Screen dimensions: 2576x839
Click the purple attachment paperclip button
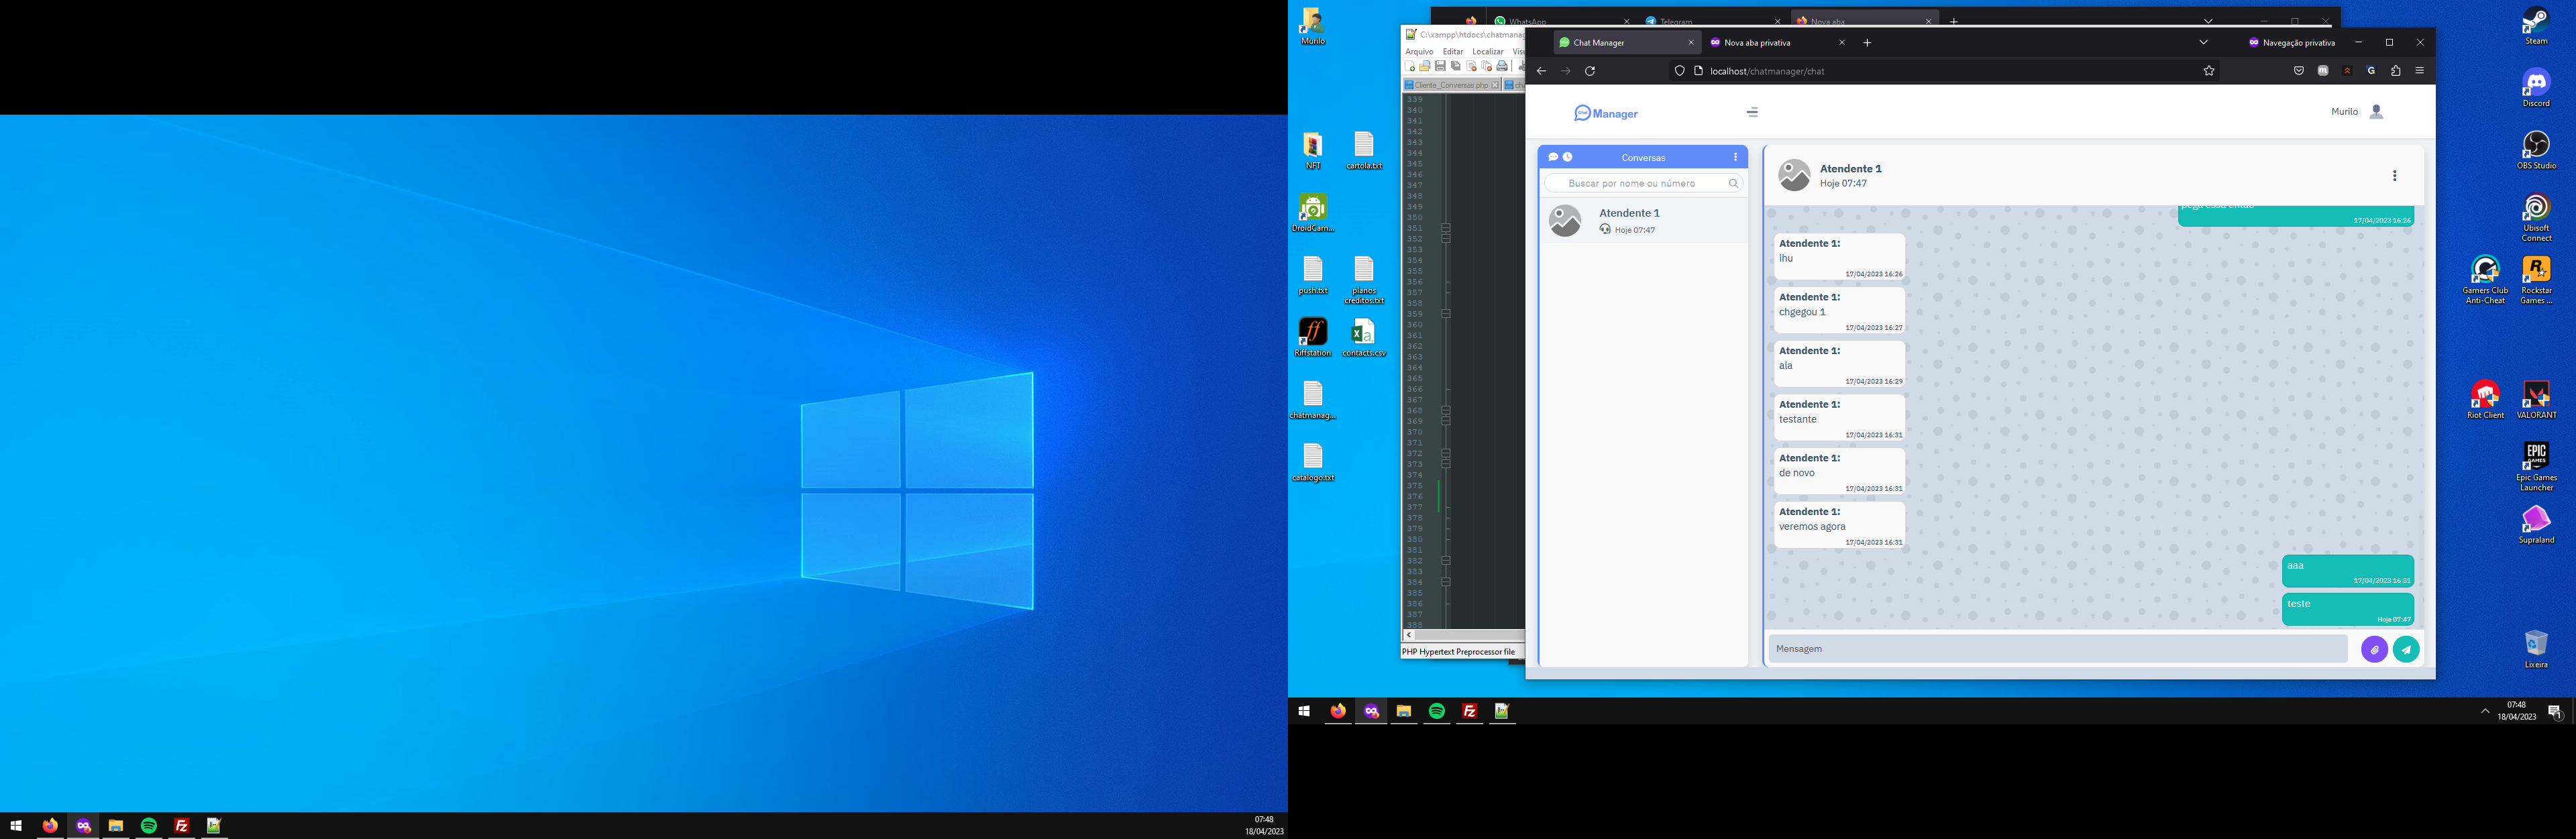[x=2374, y=649]
